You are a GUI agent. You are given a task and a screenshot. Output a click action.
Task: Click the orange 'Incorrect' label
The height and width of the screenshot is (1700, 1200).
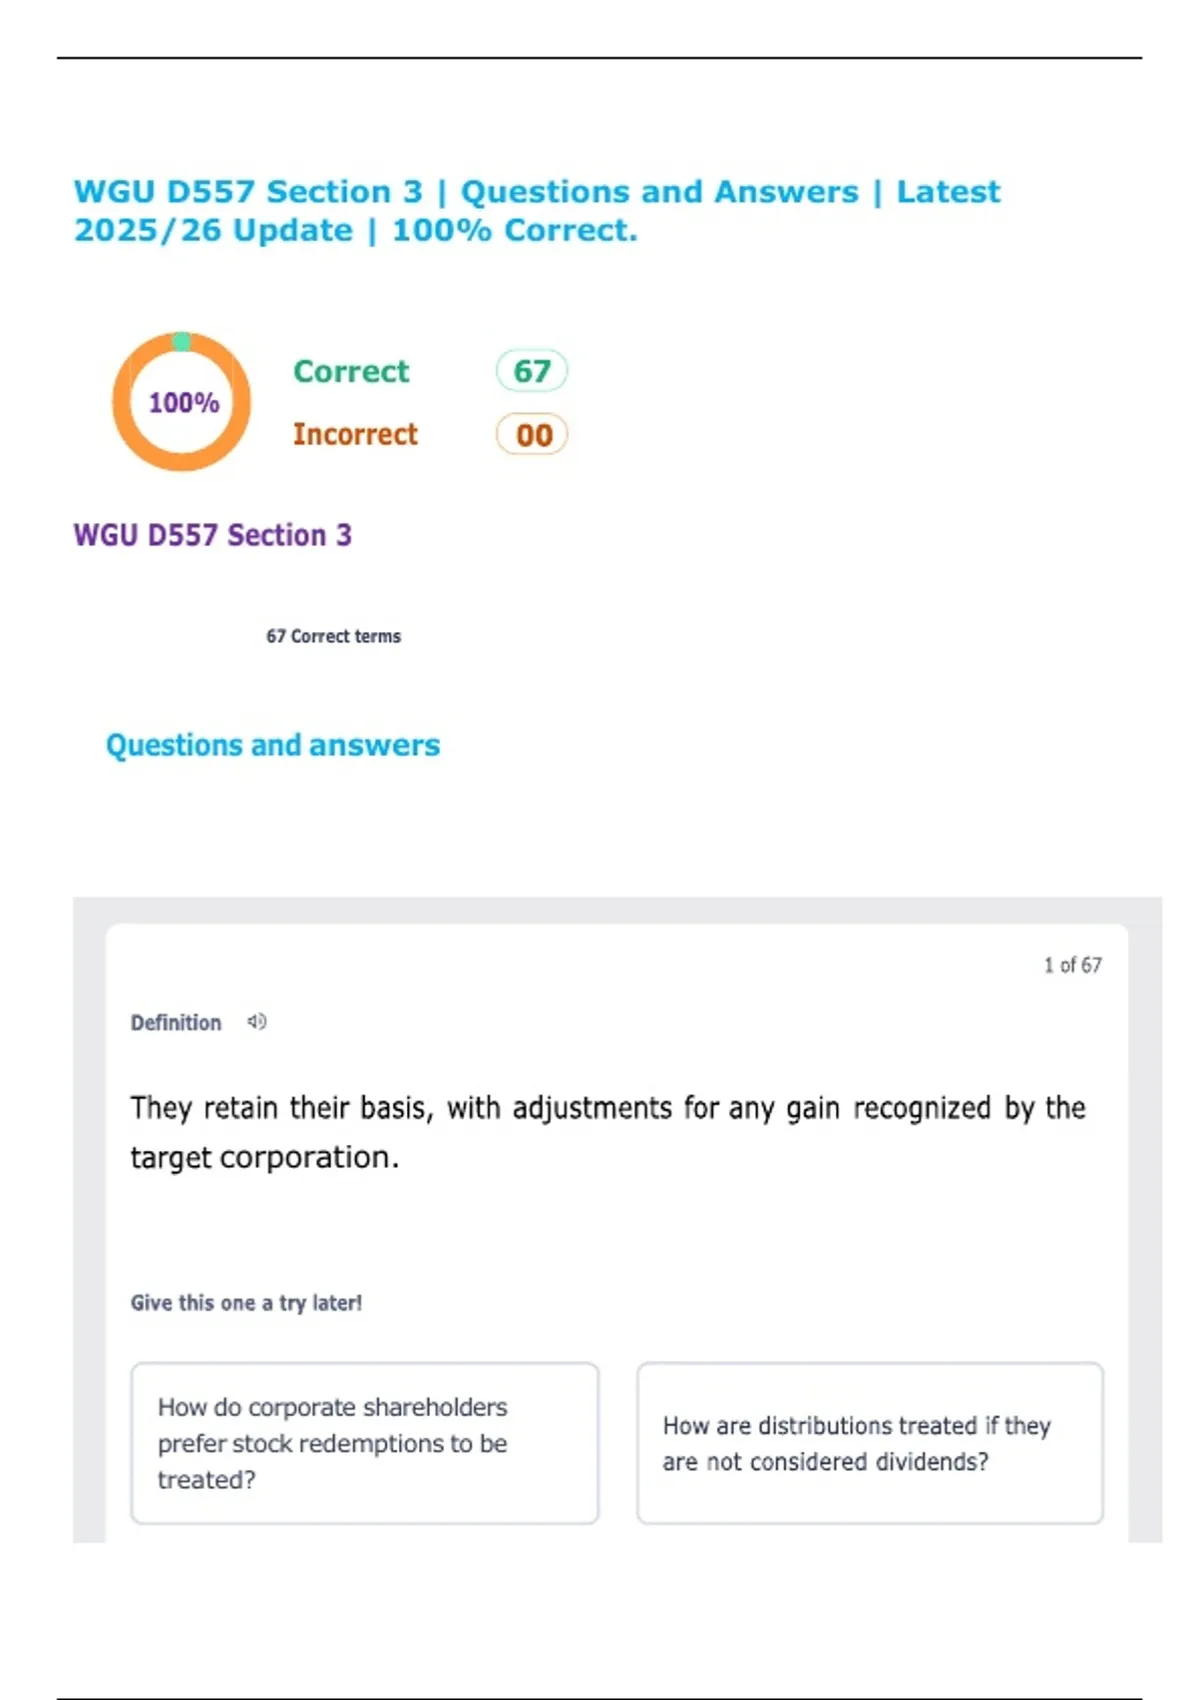click(355, 435)
